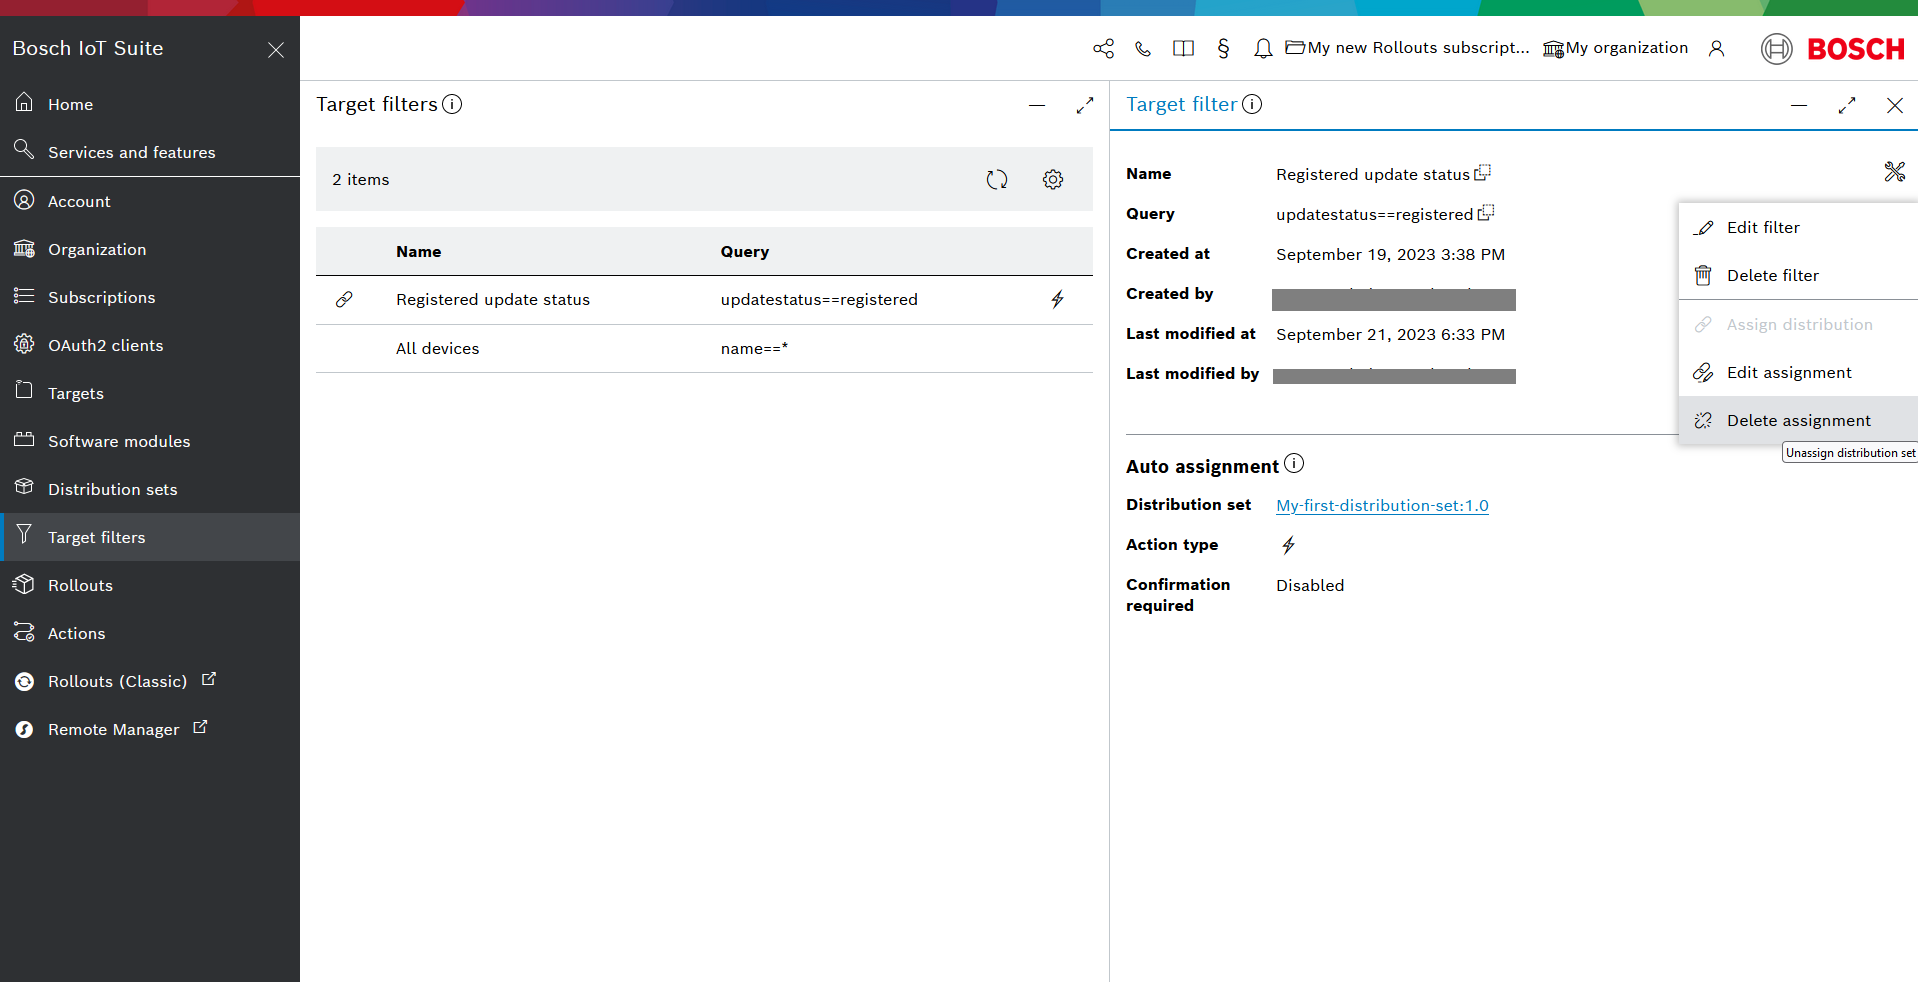Open the My-first-distribution-set:1.0 link
This screenshot has width=1918, height=982.
coord(1382,506)
